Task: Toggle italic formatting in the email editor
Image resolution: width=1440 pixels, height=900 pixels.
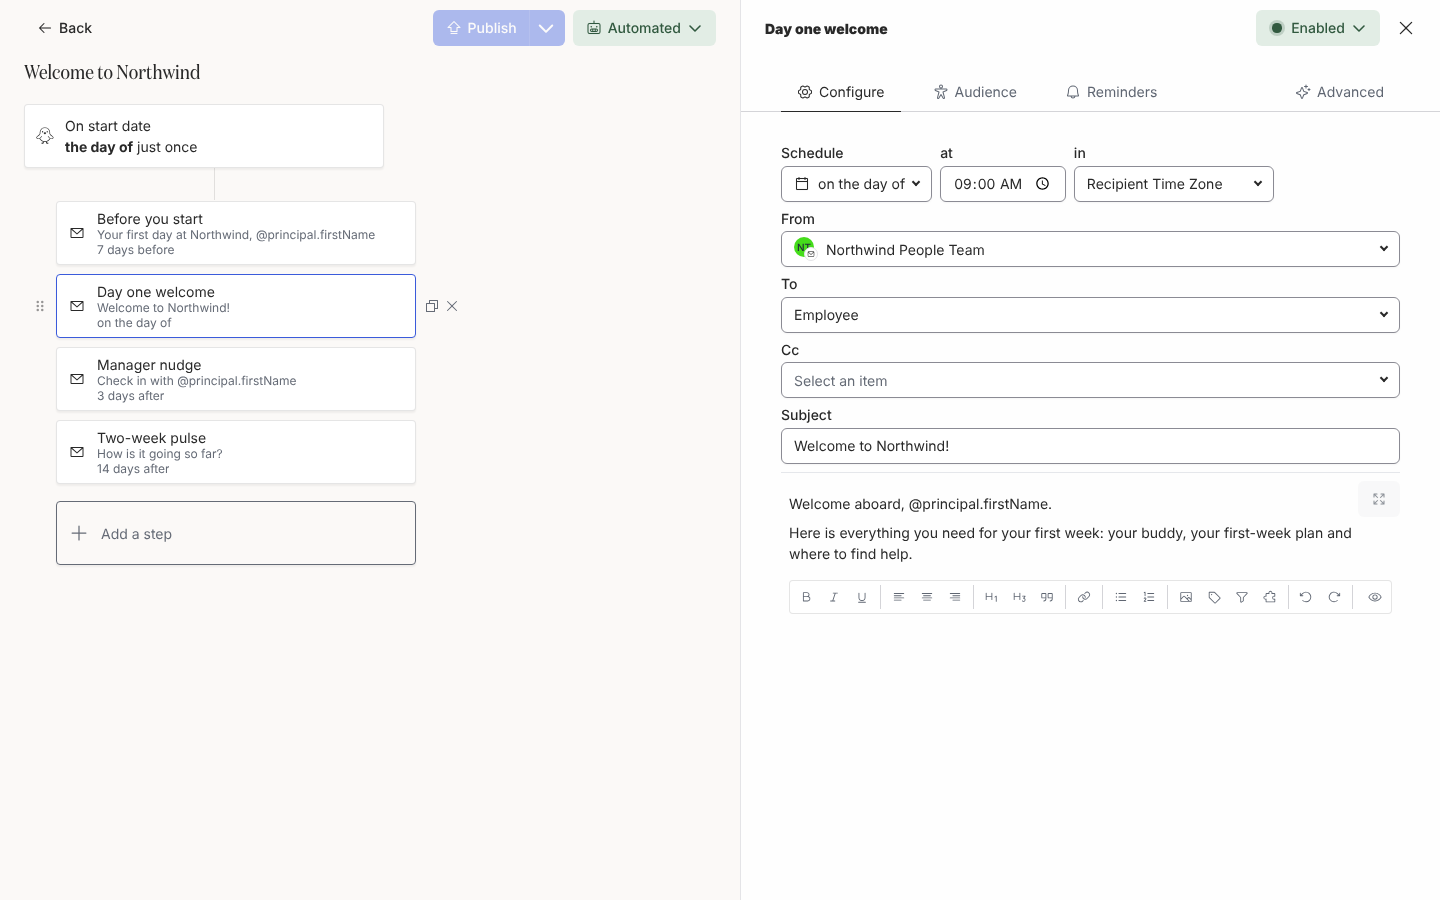Action: pyautogui.click(x=834, y=597)
